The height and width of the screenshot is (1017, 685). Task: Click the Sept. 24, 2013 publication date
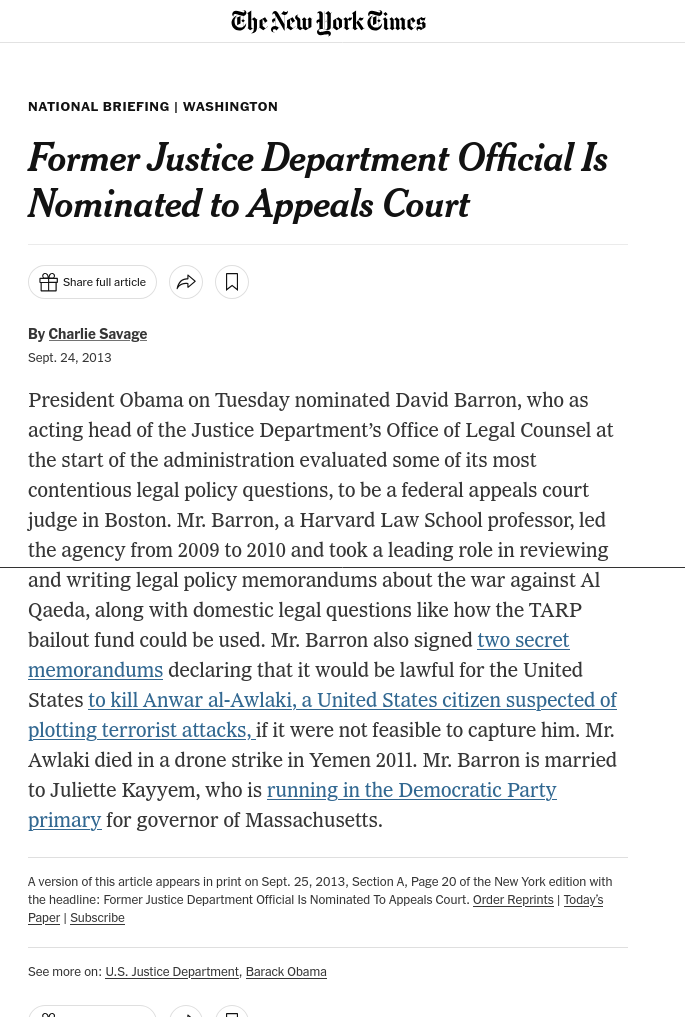click(x=70, y=358)
